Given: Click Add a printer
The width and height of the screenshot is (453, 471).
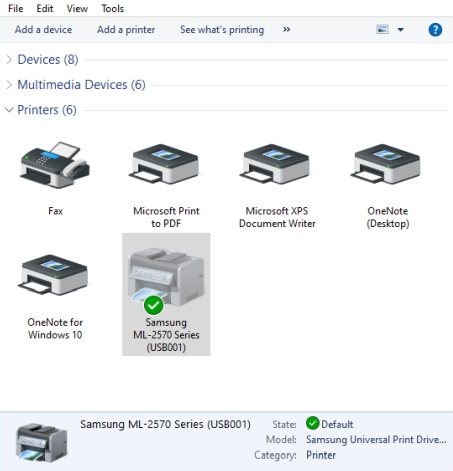Looking at the screenshot, I should pyautogui.click(x=126, y=30).
